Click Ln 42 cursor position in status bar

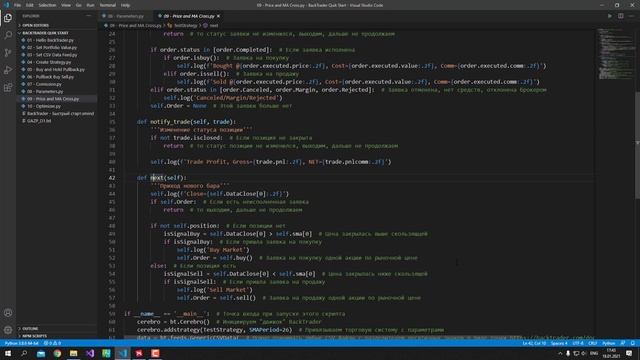[534, 343]
